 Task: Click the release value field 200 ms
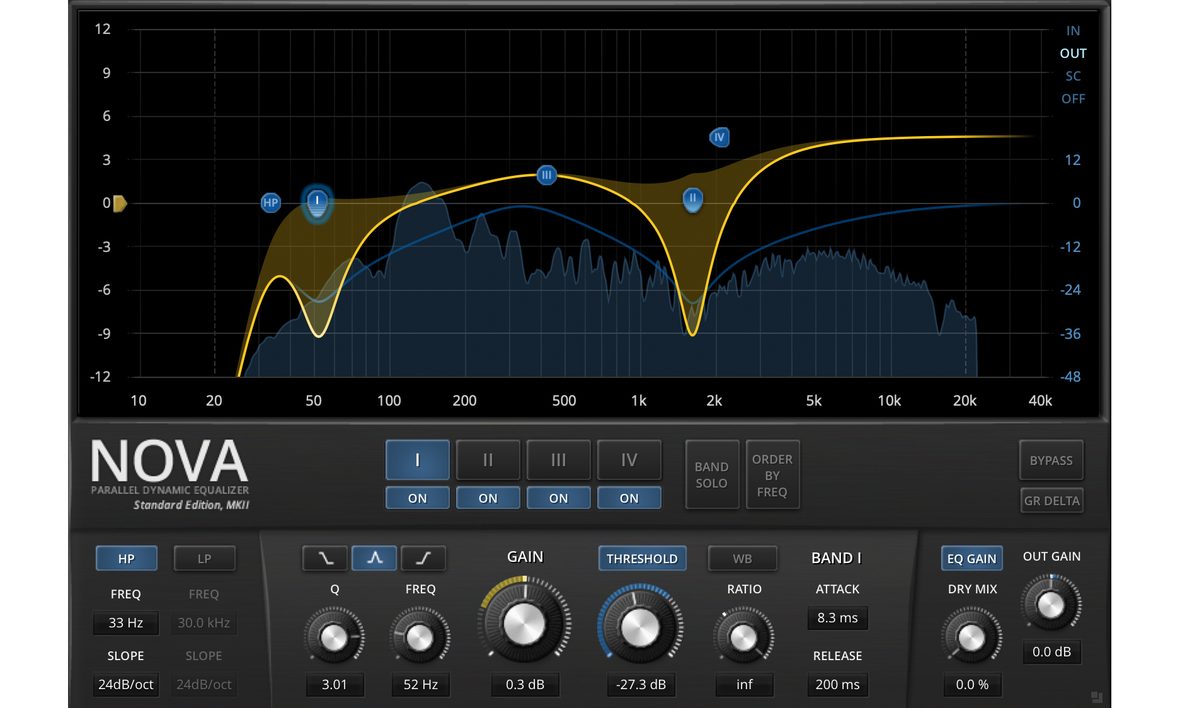pyautogui.click(x=837, y=685)
